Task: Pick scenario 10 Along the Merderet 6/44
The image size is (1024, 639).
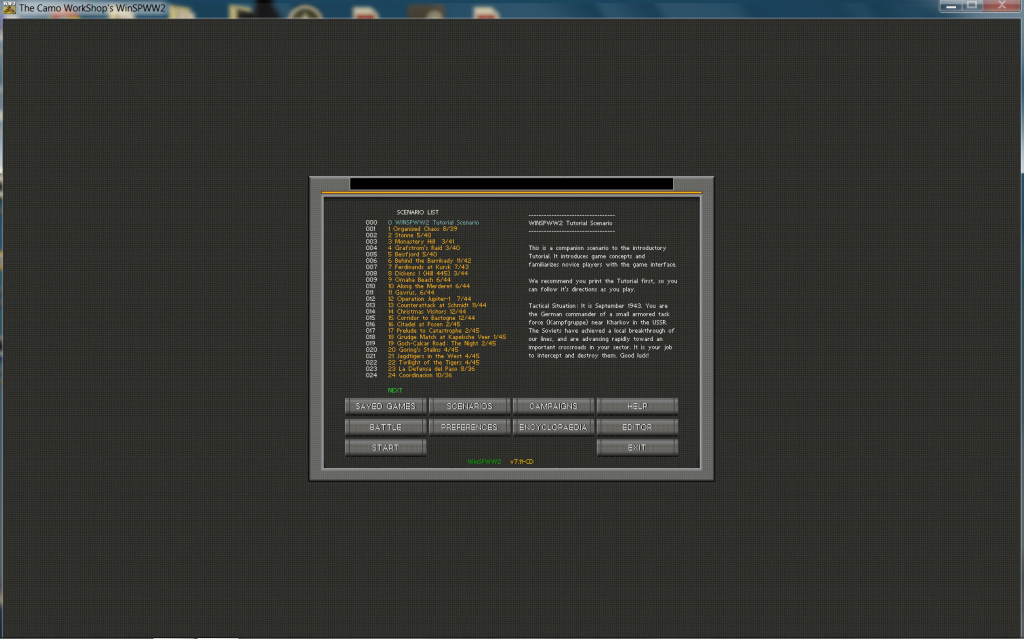Action: (x=428, y=286)
